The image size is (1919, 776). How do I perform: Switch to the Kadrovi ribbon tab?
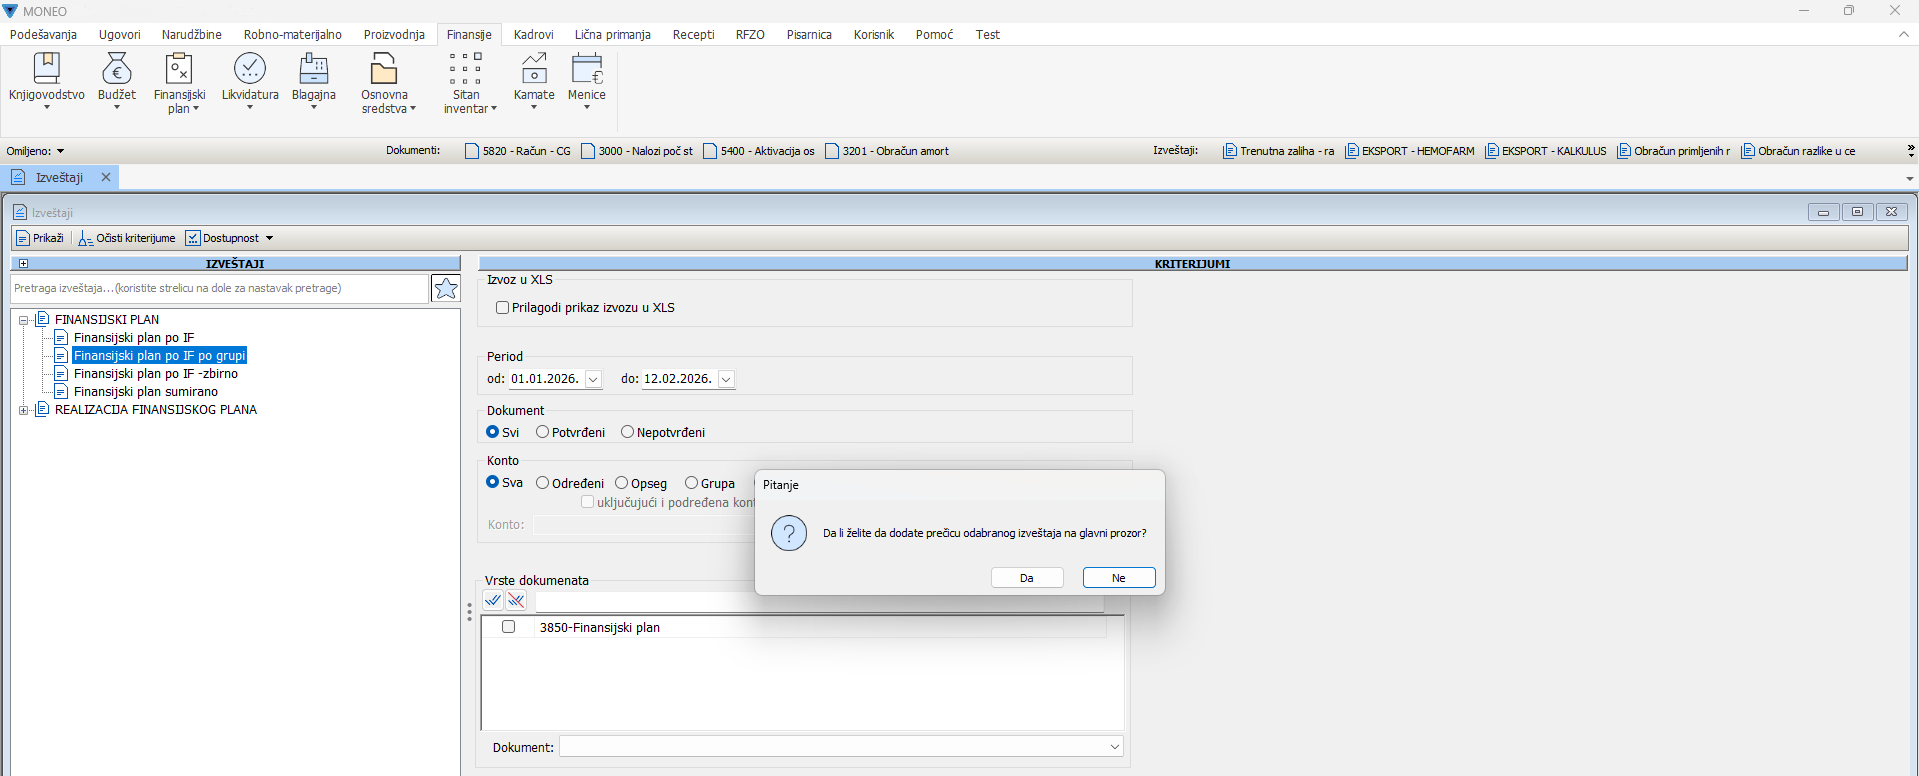pos(533,34)
